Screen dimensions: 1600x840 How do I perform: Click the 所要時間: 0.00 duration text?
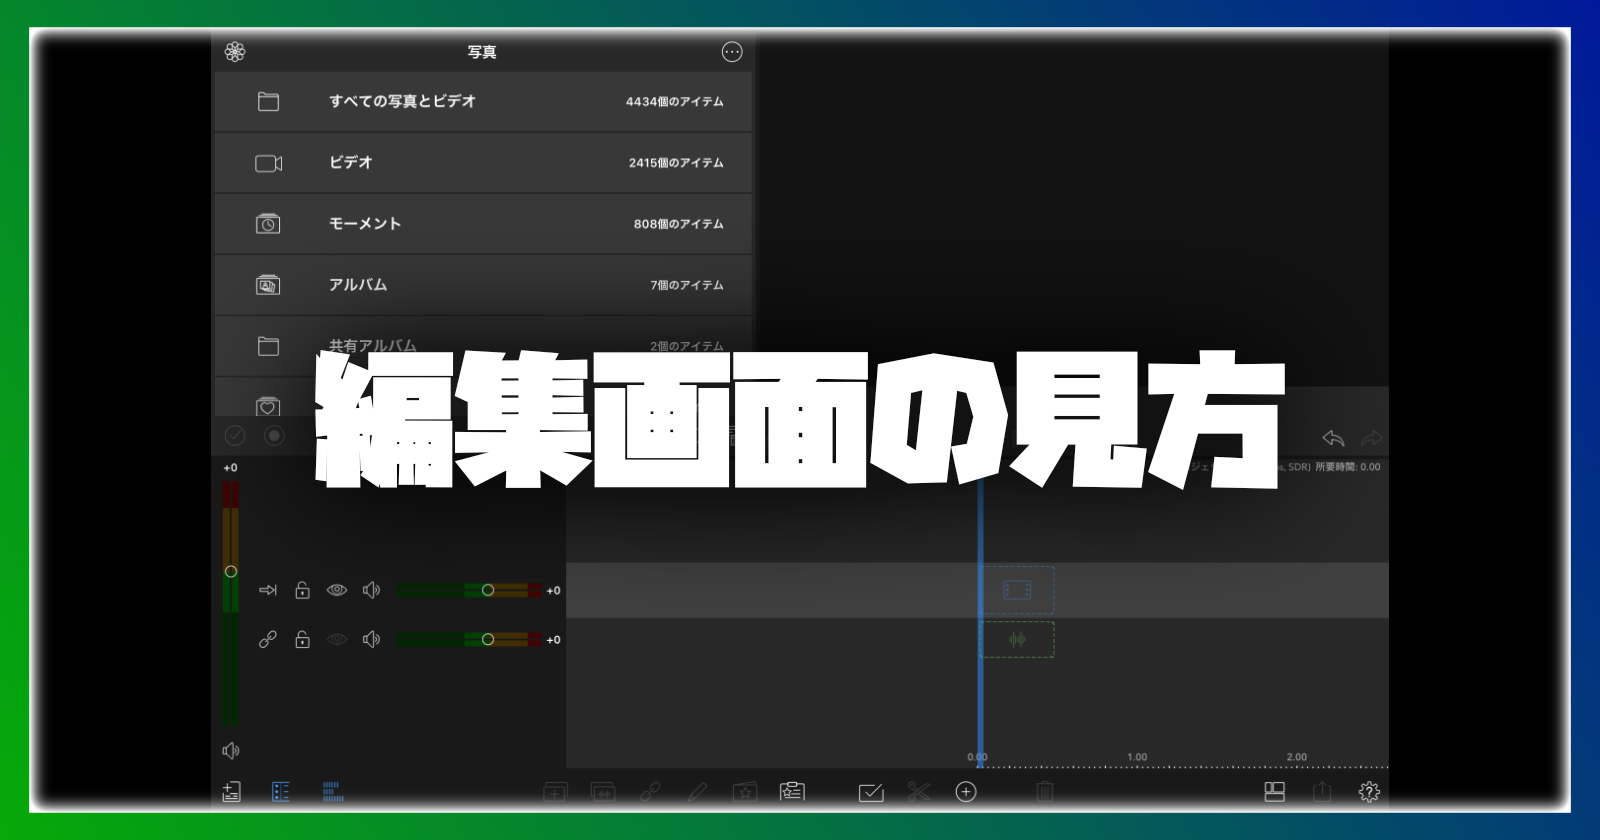pyautogui.click(x=1348, y=467)
